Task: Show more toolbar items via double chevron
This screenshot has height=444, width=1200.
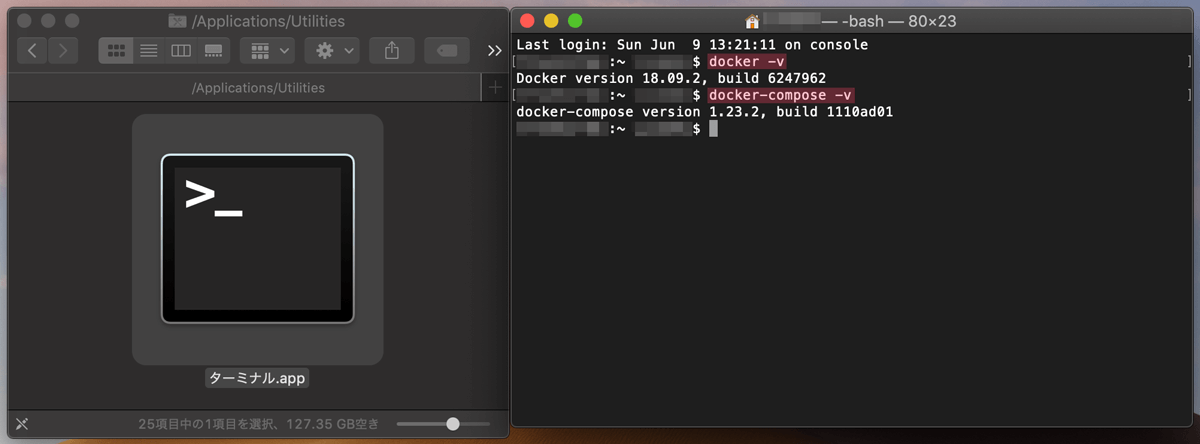Action: pyautogui.click(x=494, y=50)
